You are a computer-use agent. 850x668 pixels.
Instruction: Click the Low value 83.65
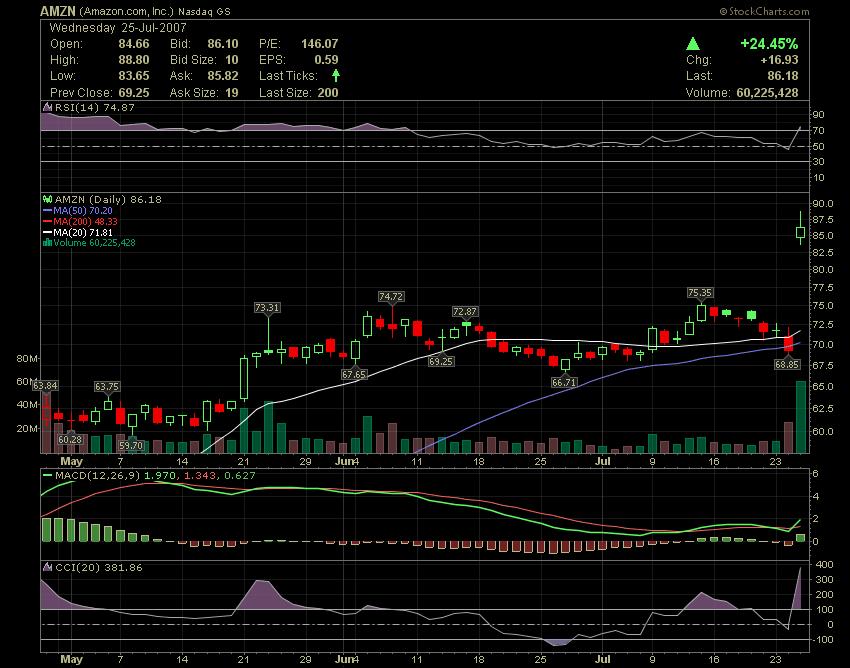(134, 75)
